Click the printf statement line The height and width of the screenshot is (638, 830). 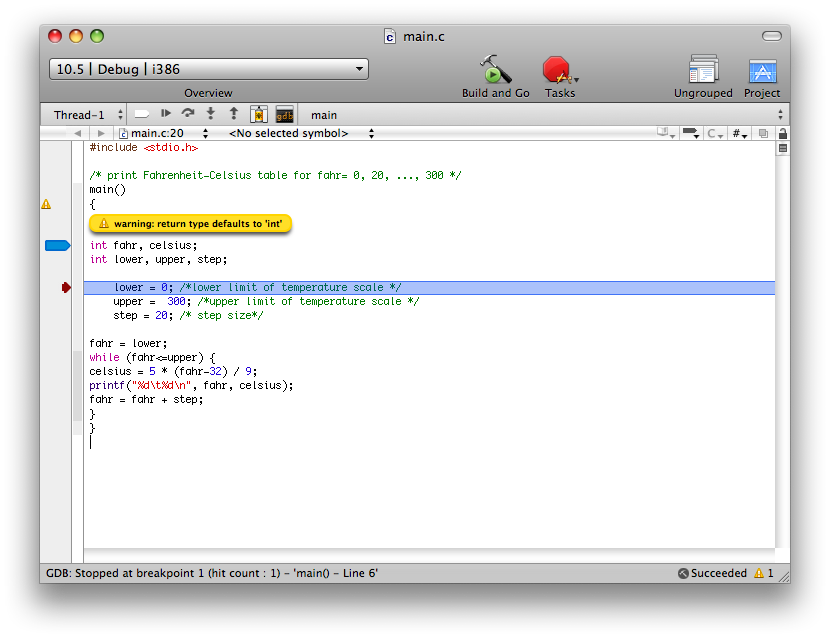[x=191, y=385]
